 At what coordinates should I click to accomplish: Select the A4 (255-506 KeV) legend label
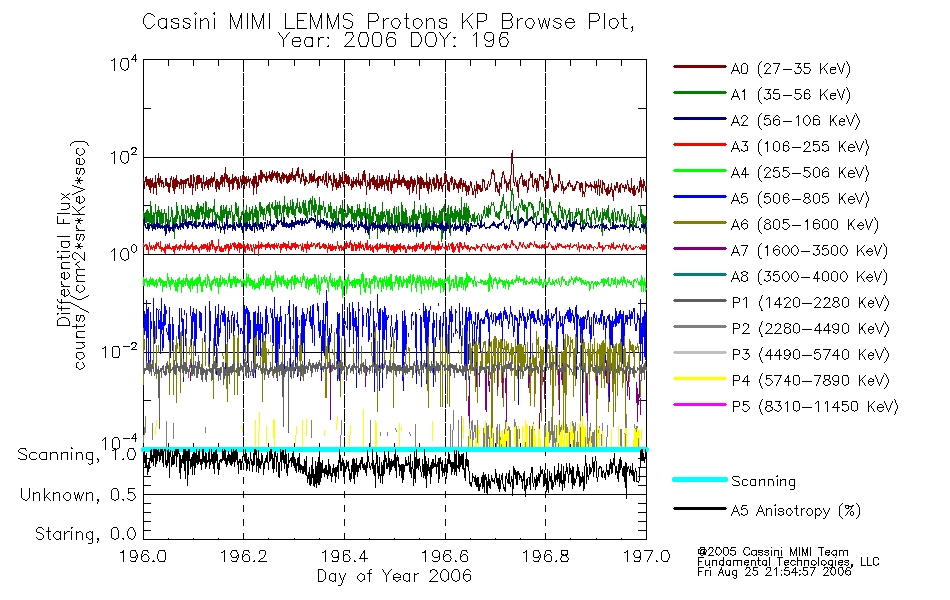click(800, 173)
